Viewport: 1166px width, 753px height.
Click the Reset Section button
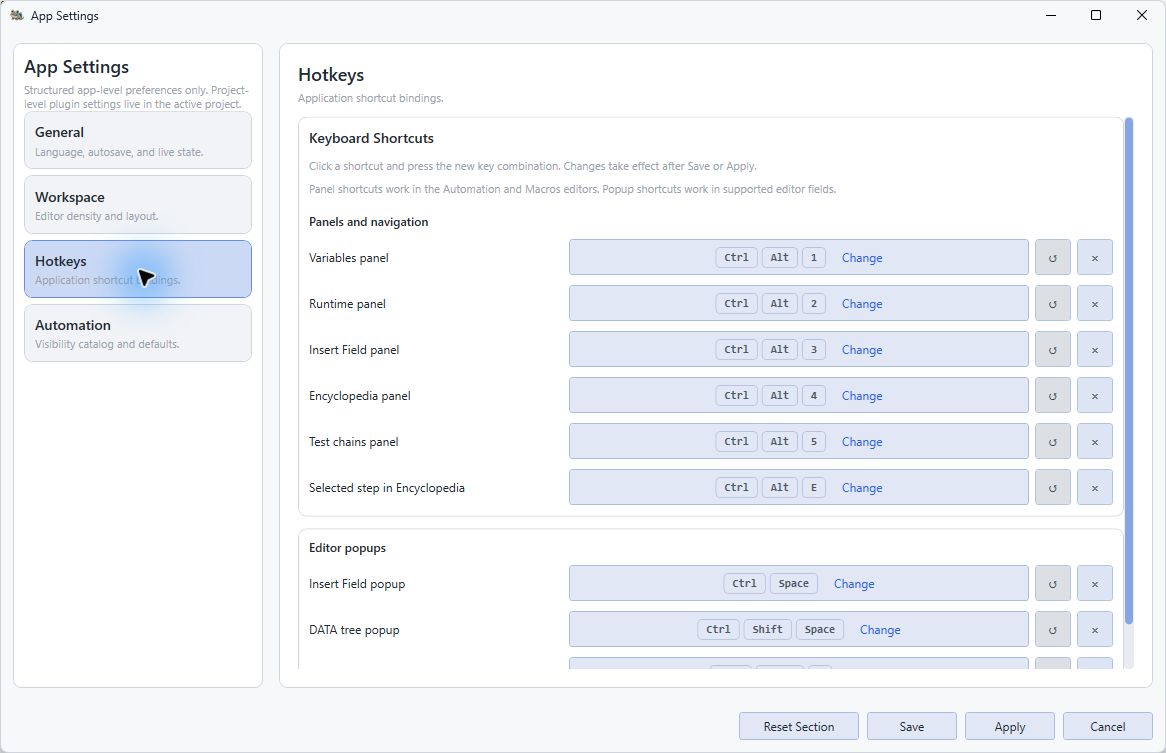pyautogui.click(x=799, y=726)
